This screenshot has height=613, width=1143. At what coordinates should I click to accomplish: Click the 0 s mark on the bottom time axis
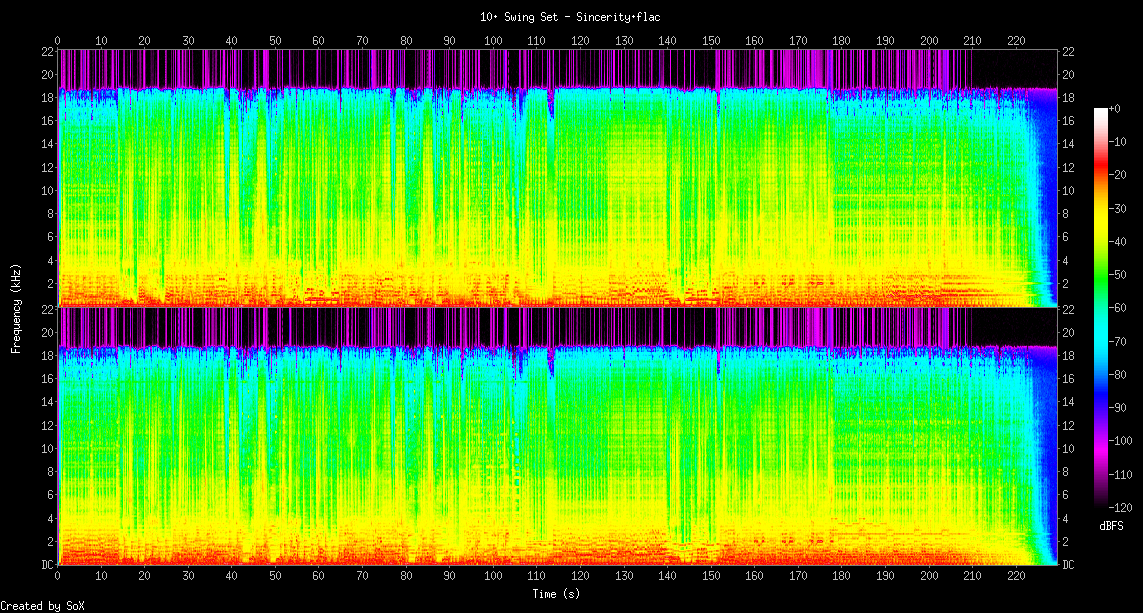(x=58, y=576)
